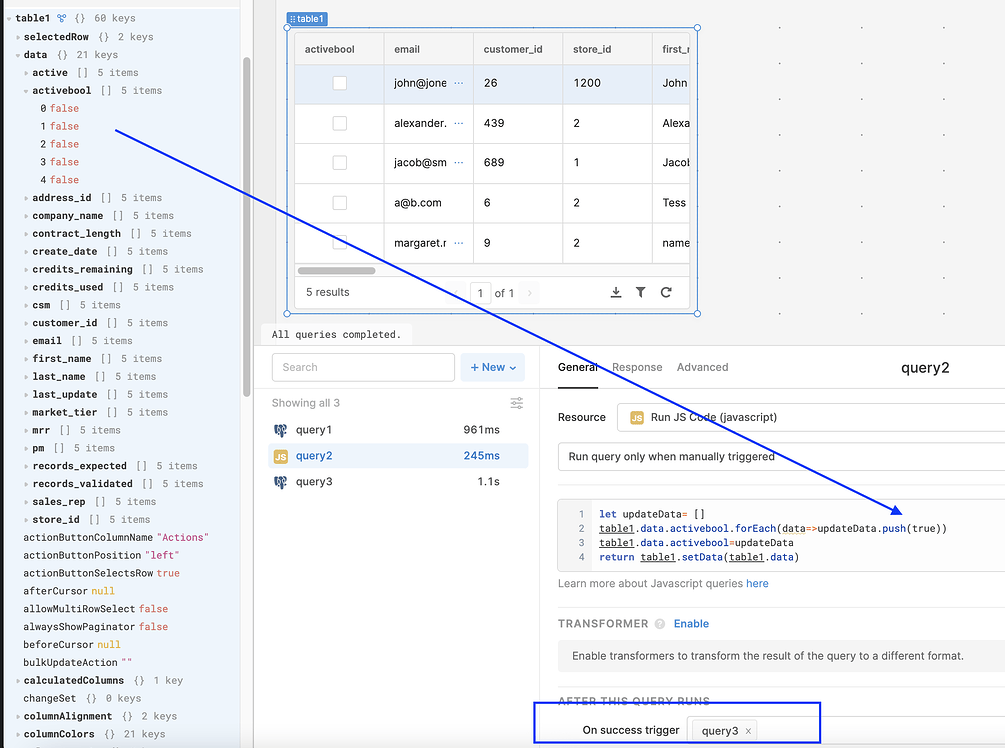1005x748 pixels.
Task: Click the ellipsis next to the jacob@sm email
Action: 458,163
